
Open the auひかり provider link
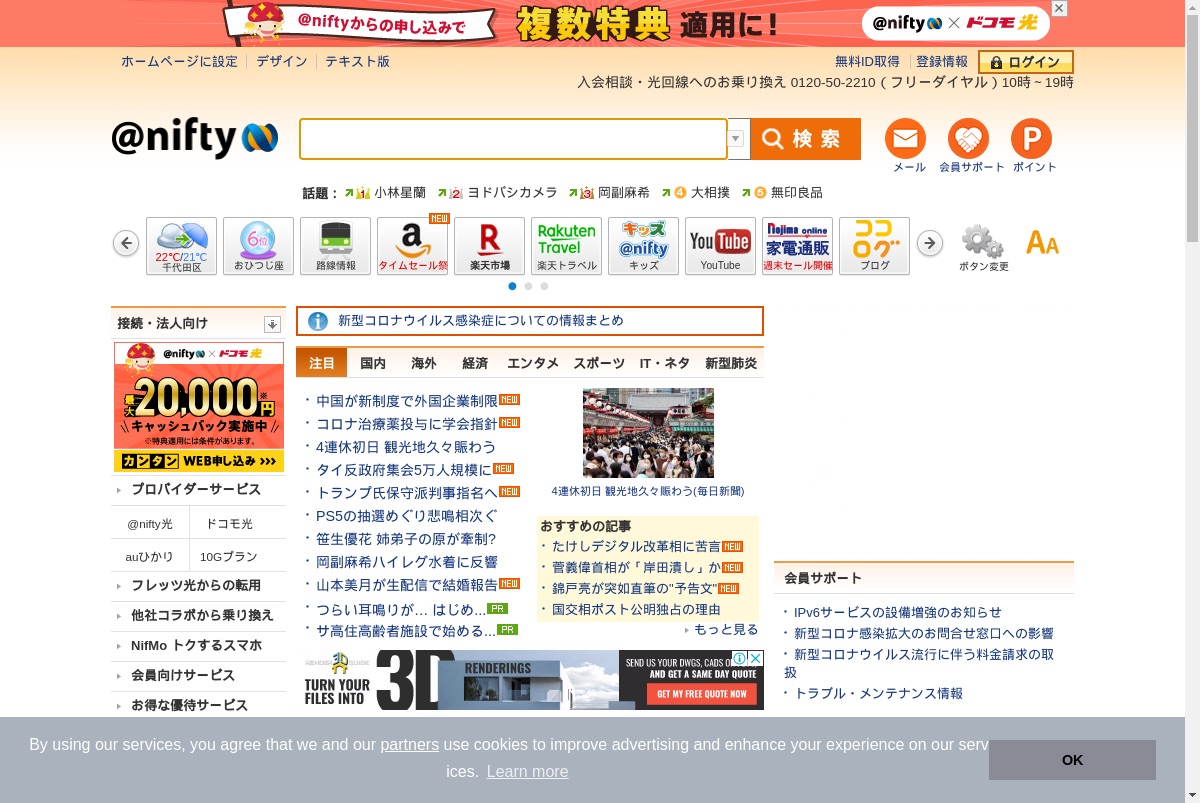[x=150, y=557]
